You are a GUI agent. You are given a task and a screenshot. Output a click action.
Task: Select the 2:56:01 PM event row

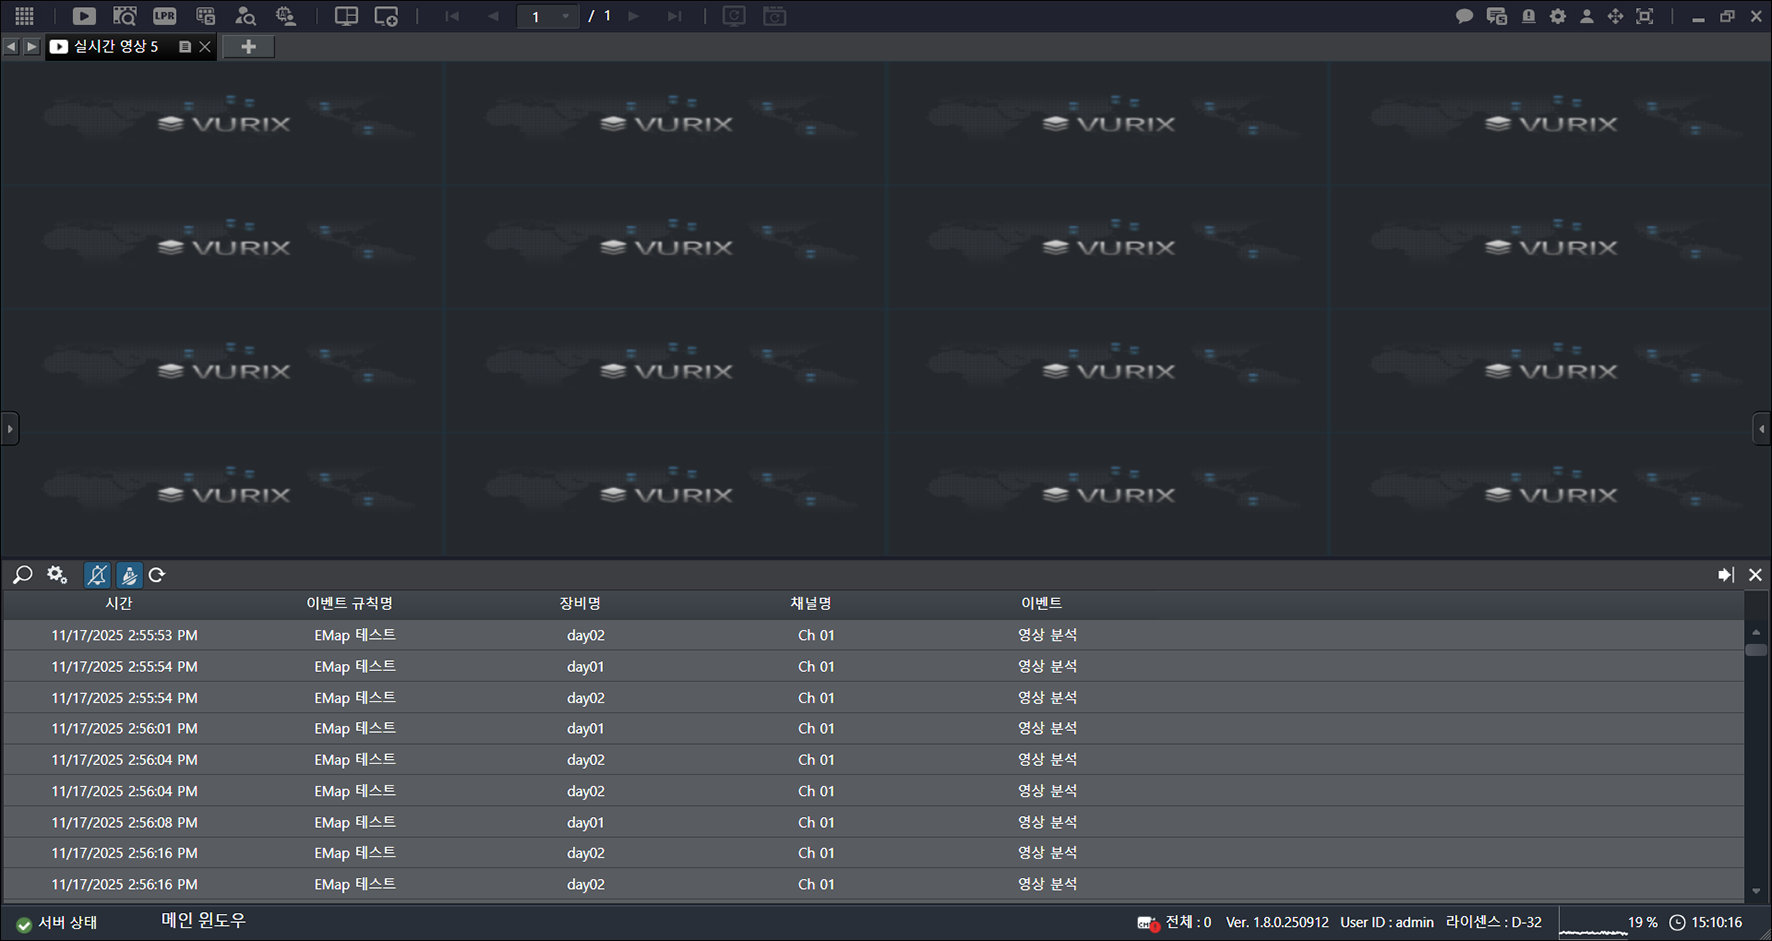[873, 728]
